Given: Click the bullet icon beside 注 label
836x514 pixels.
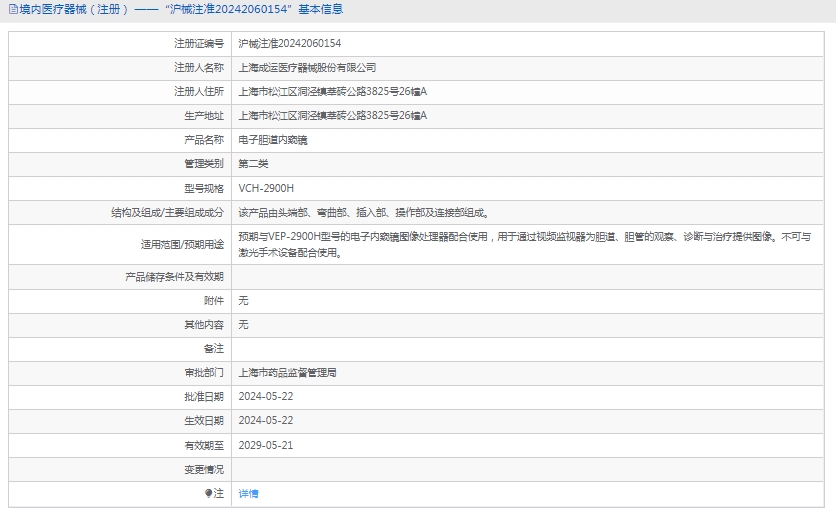Looking at the screenshot, I should [209, 493].
